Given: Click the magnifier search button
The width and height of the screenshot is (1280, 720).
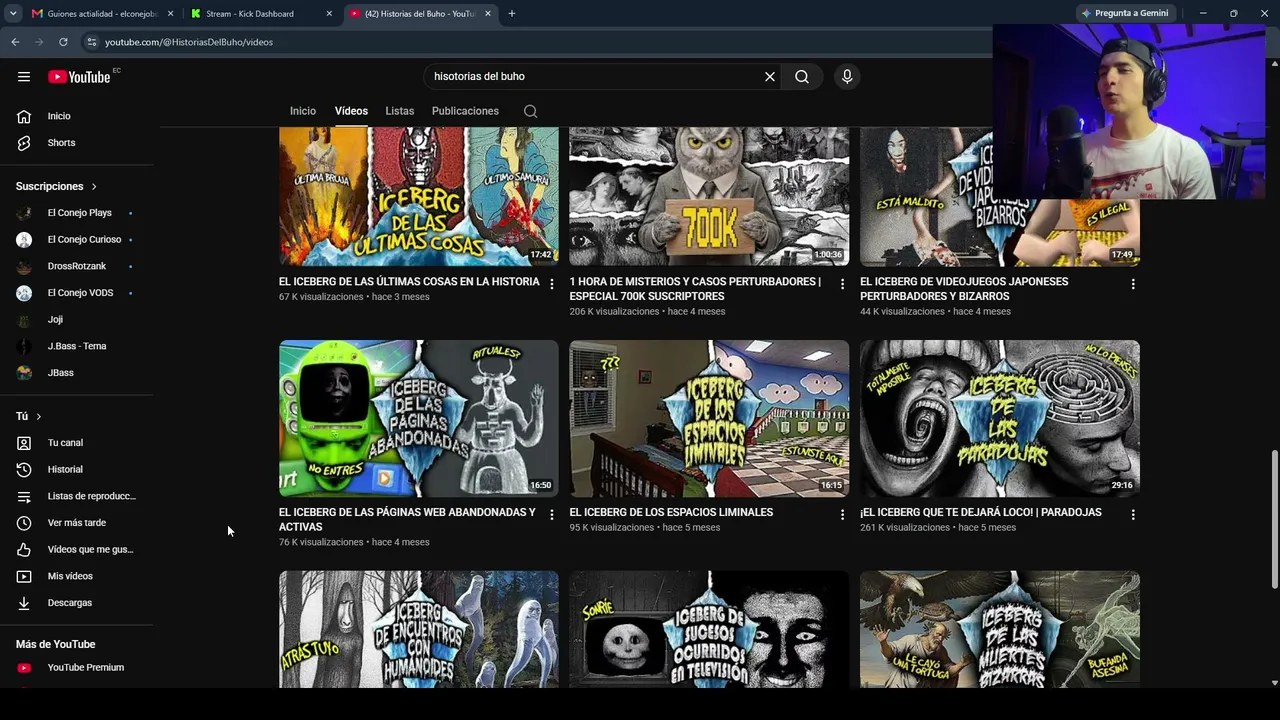Looking at the screenshot, I should (x=802, y=77).
